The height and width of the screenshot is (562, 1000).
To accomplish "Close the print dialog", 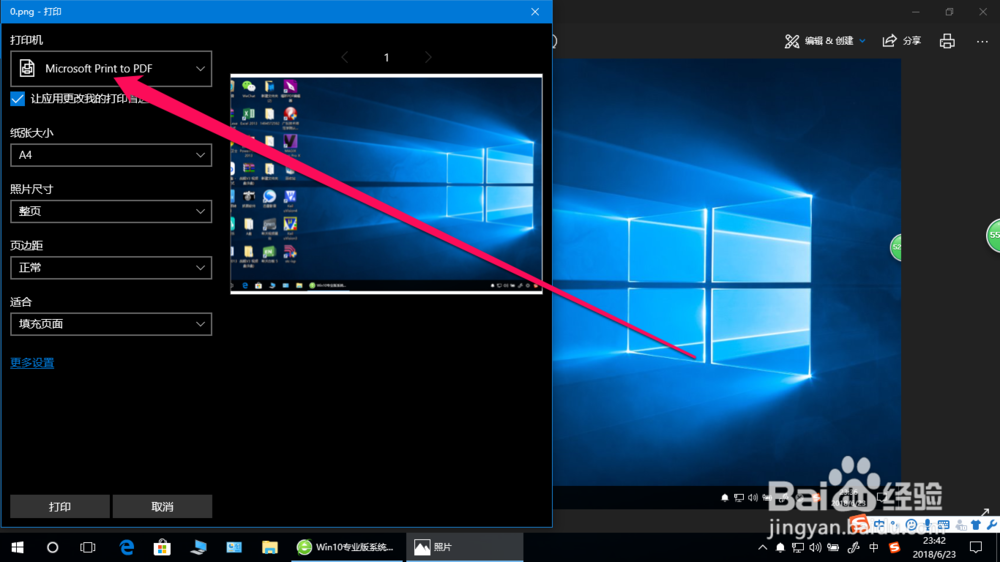I will [535, 11].
